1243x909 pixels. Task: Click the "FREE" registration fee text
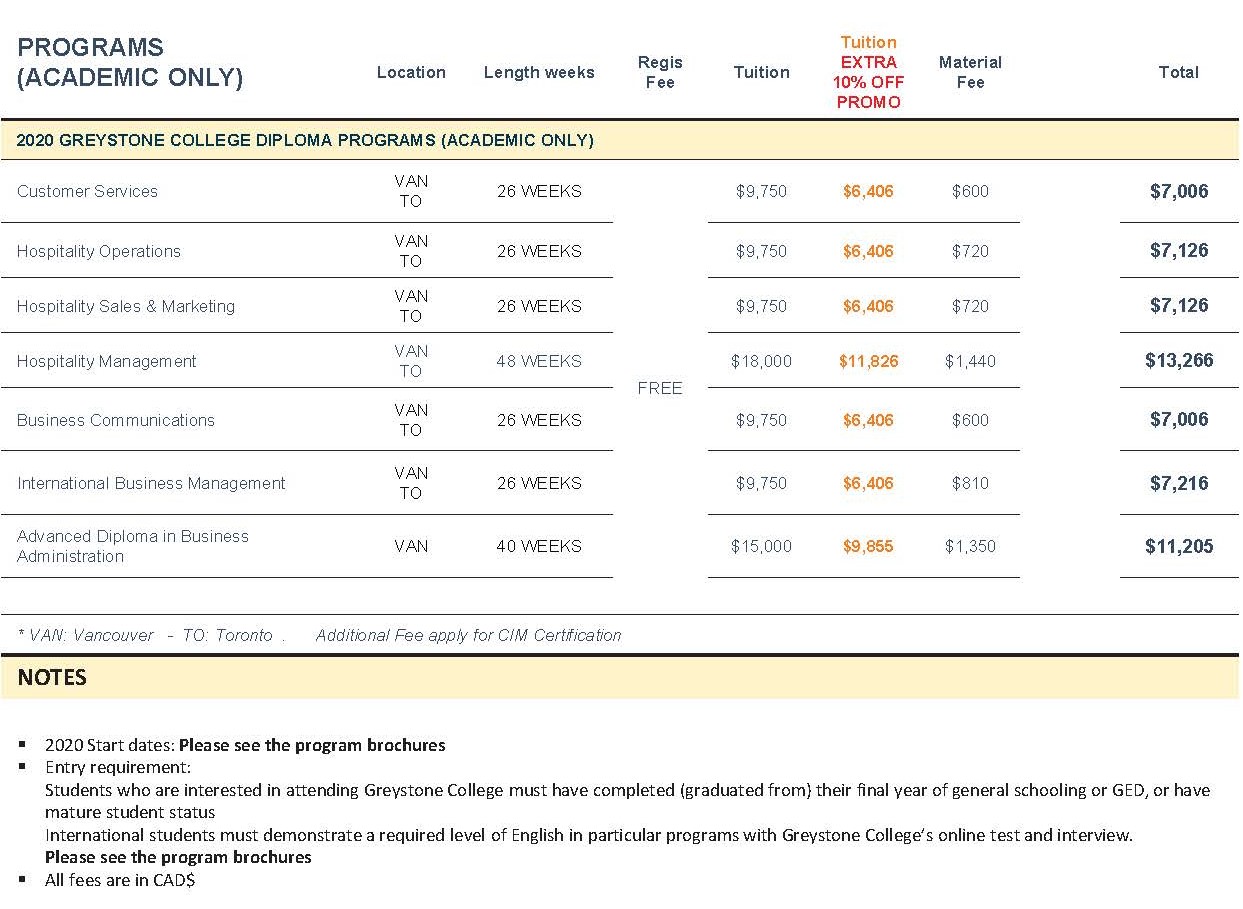[x=660, y=388]
